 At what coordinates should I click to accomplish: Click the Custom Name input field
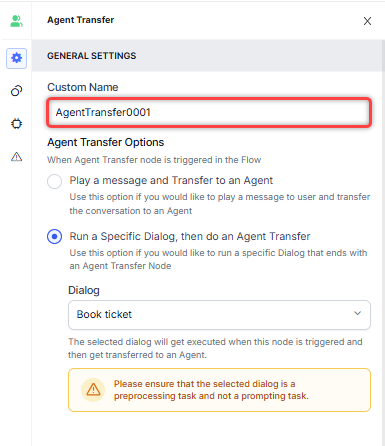209,112
